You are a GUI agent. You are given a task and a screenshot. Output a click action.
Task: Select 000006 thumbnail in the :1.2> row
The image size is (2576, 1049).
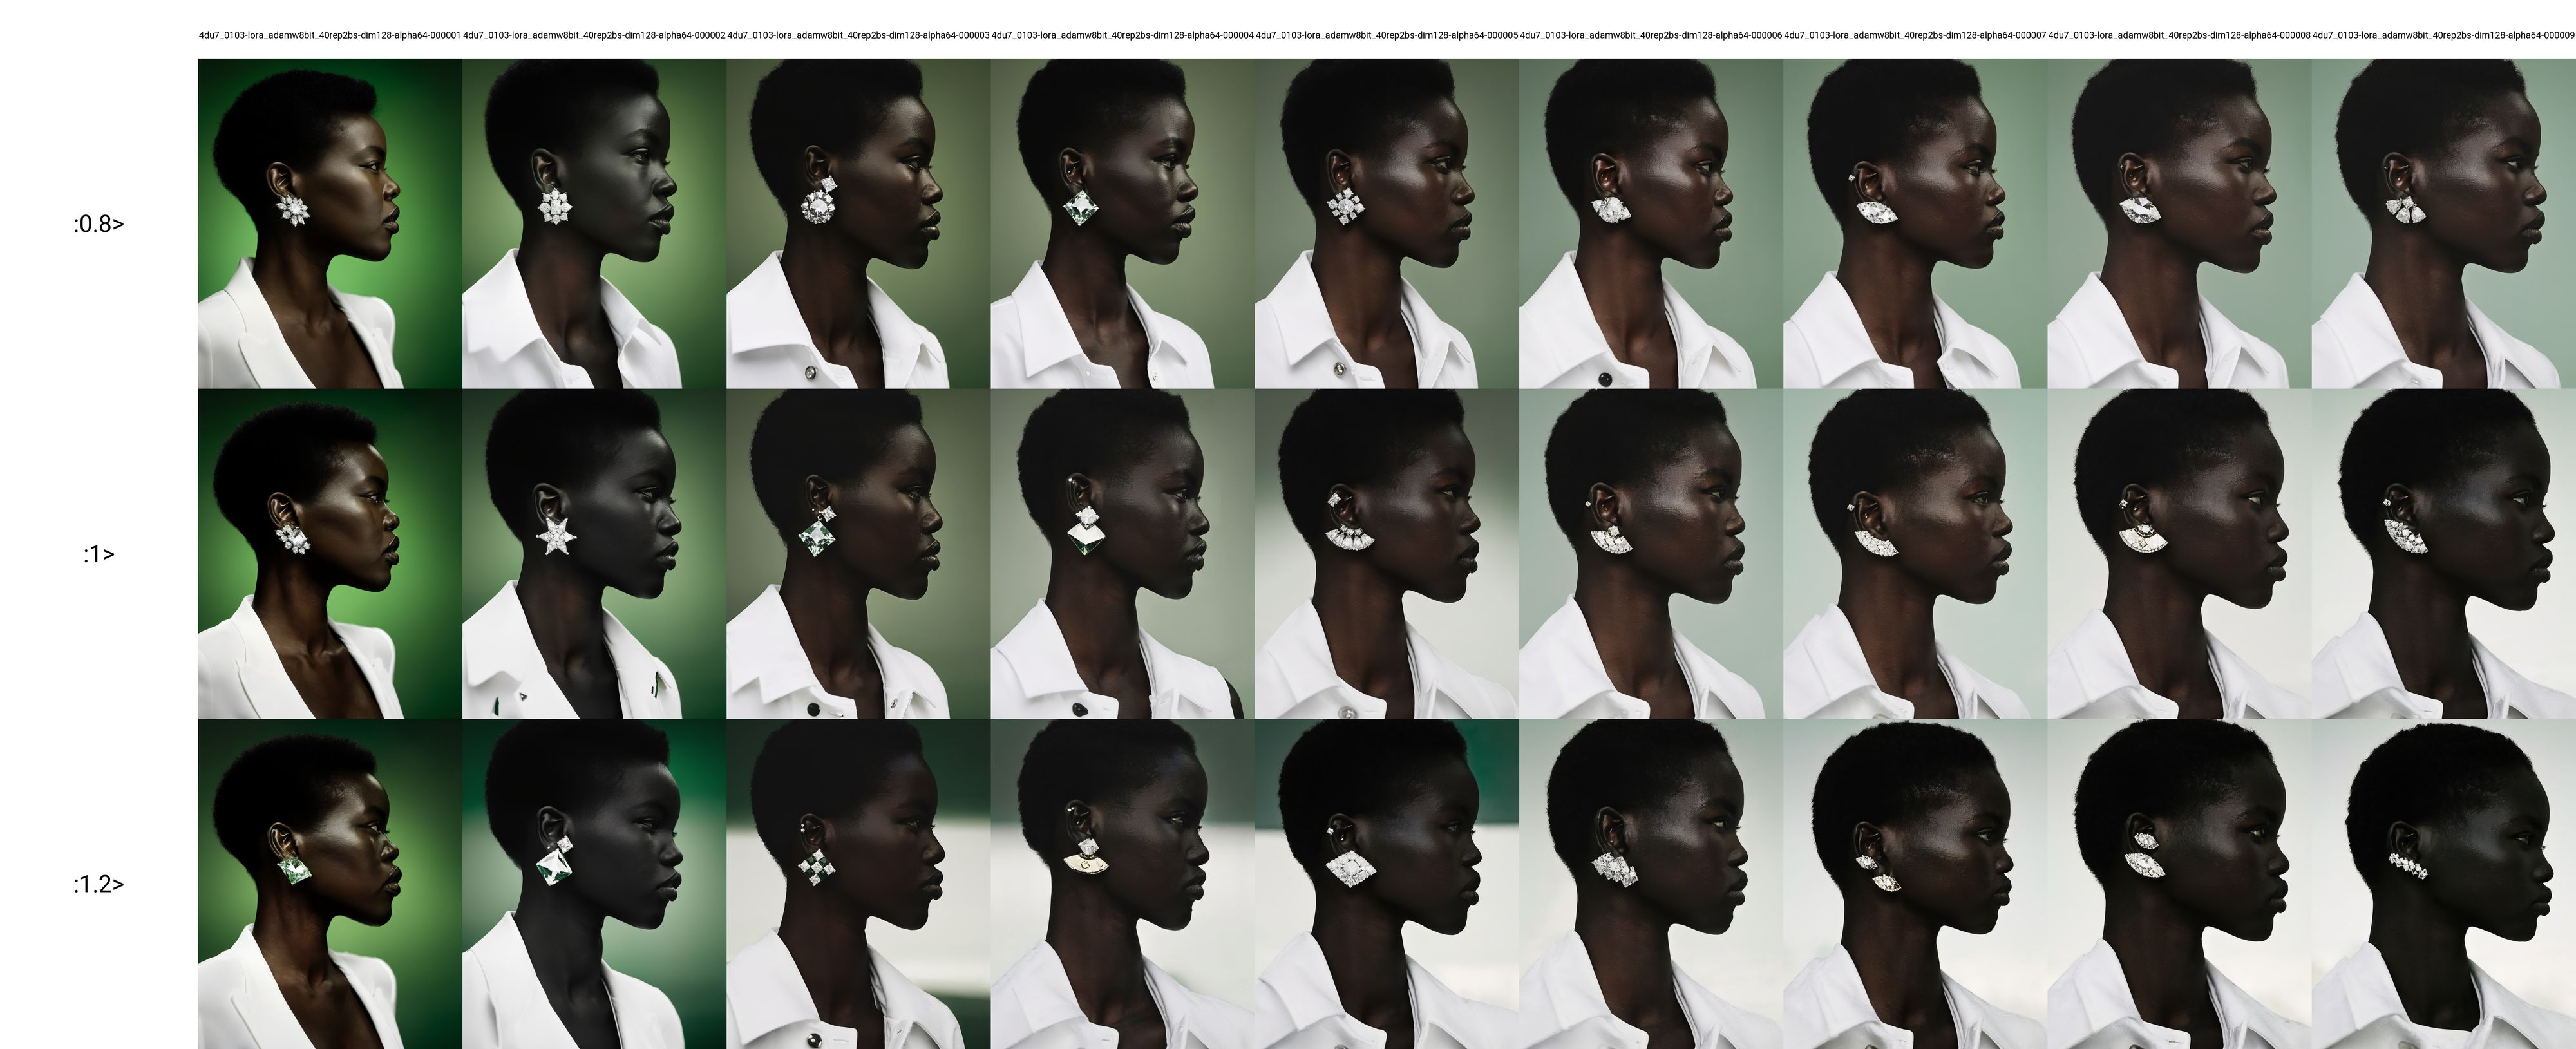click(1650, 884)
